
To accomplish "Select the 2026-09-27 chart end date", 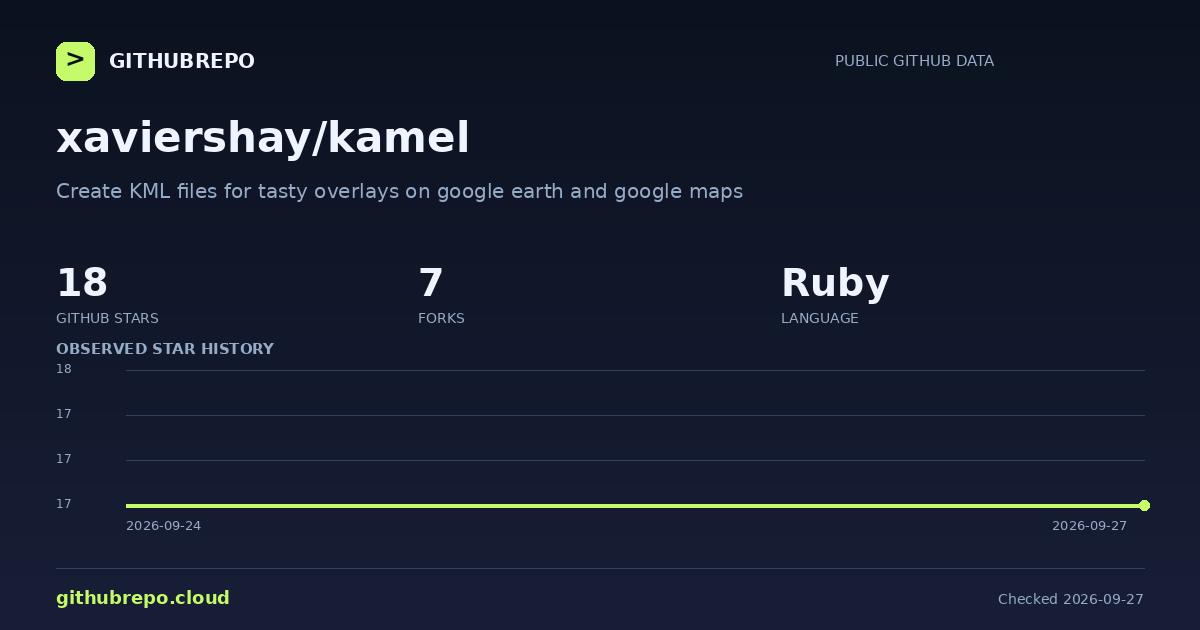I will click(1089, 526).
